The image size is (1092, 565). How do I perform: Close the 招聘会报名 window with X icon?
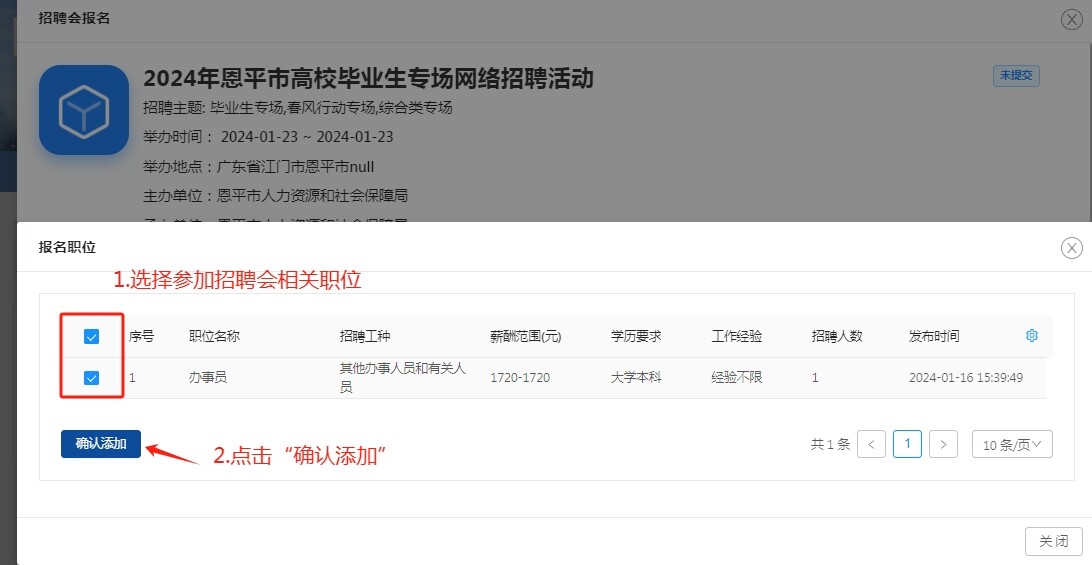pyautogui.click(x=1071, y=19)
